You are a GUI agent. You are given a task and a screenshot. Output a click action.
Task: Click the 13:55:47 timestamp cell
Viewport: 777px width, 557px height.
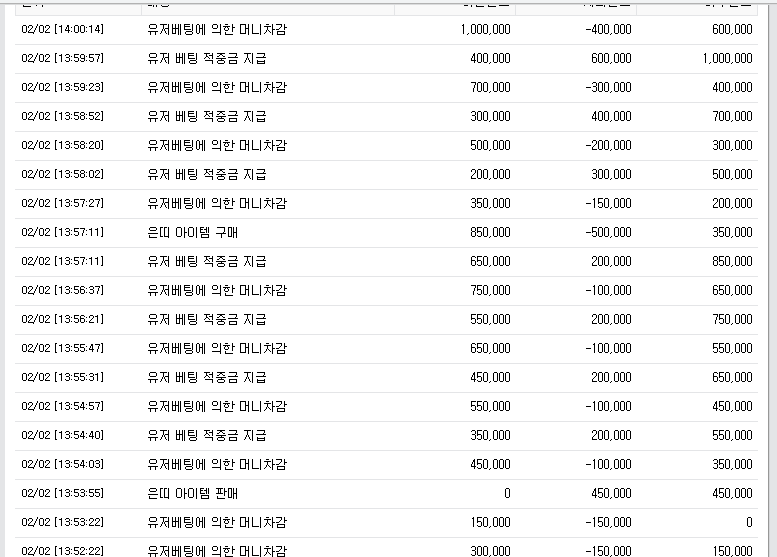62,348
